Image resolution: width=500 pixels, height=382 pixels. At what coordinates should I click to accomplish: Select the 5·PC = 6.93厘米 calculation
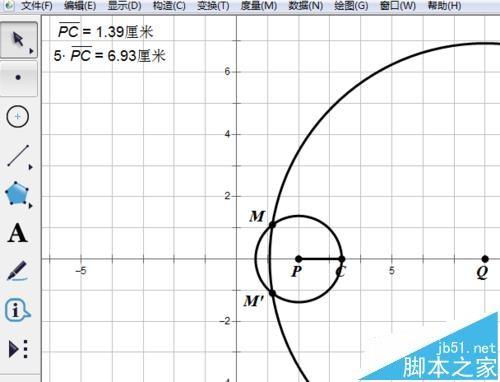110,55
